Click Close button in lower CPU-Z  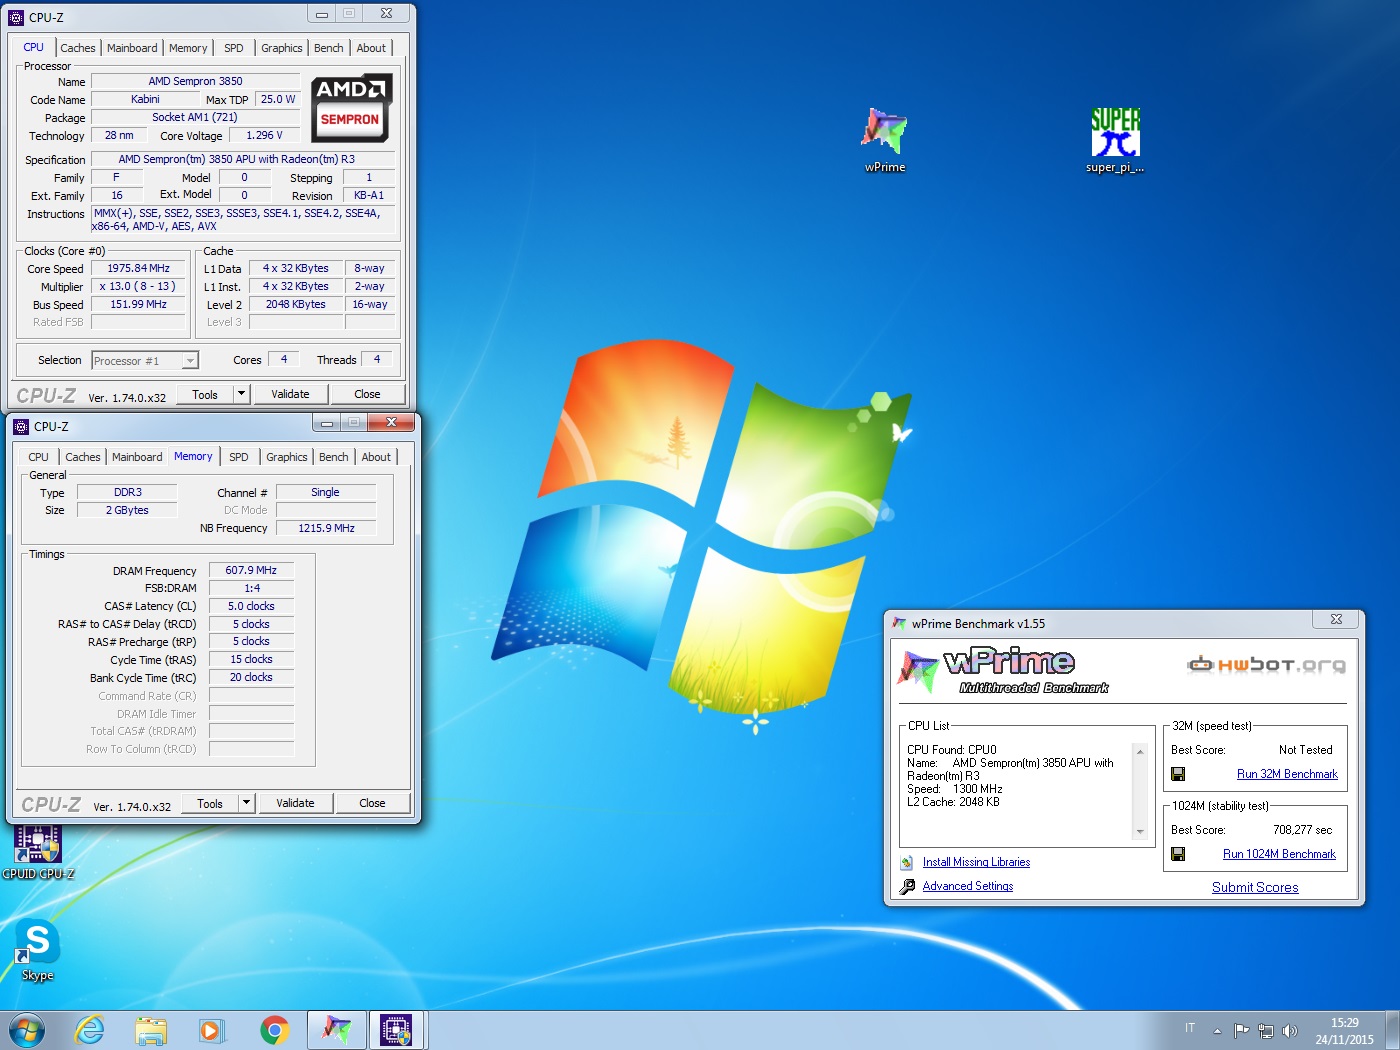tap(372, 803)
